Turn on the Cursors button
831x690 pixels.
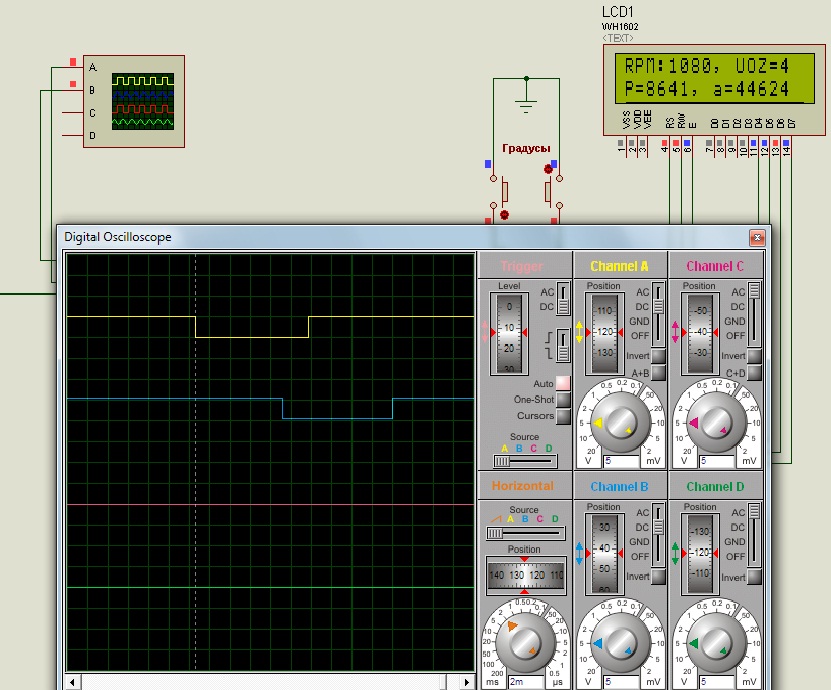click(563, 415)
